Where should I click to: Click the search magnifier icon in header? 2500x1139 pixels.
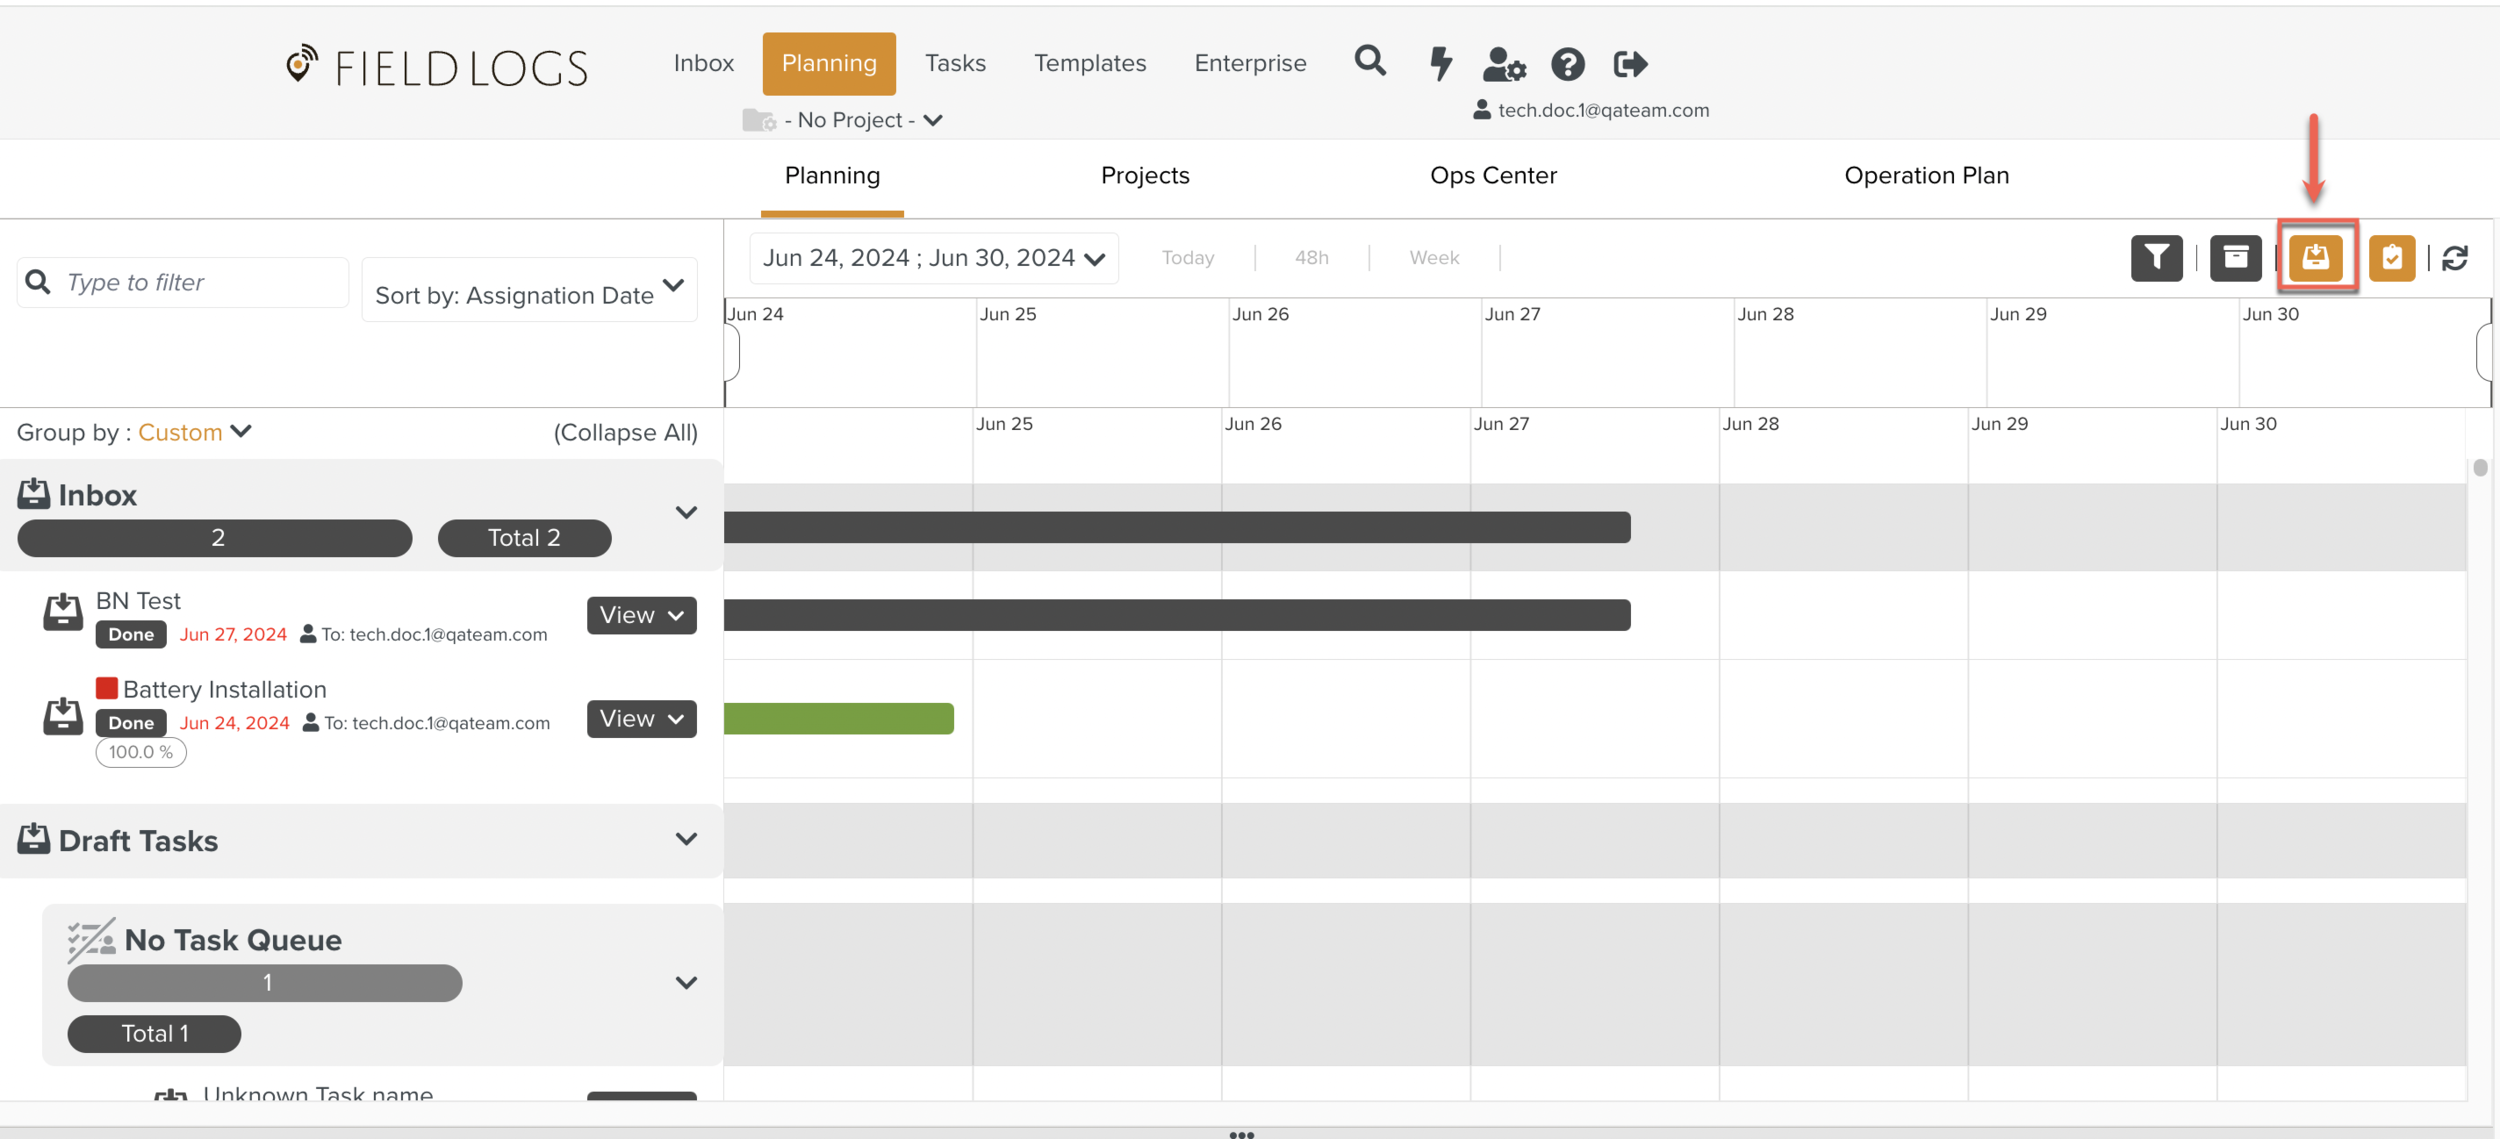1370,62
